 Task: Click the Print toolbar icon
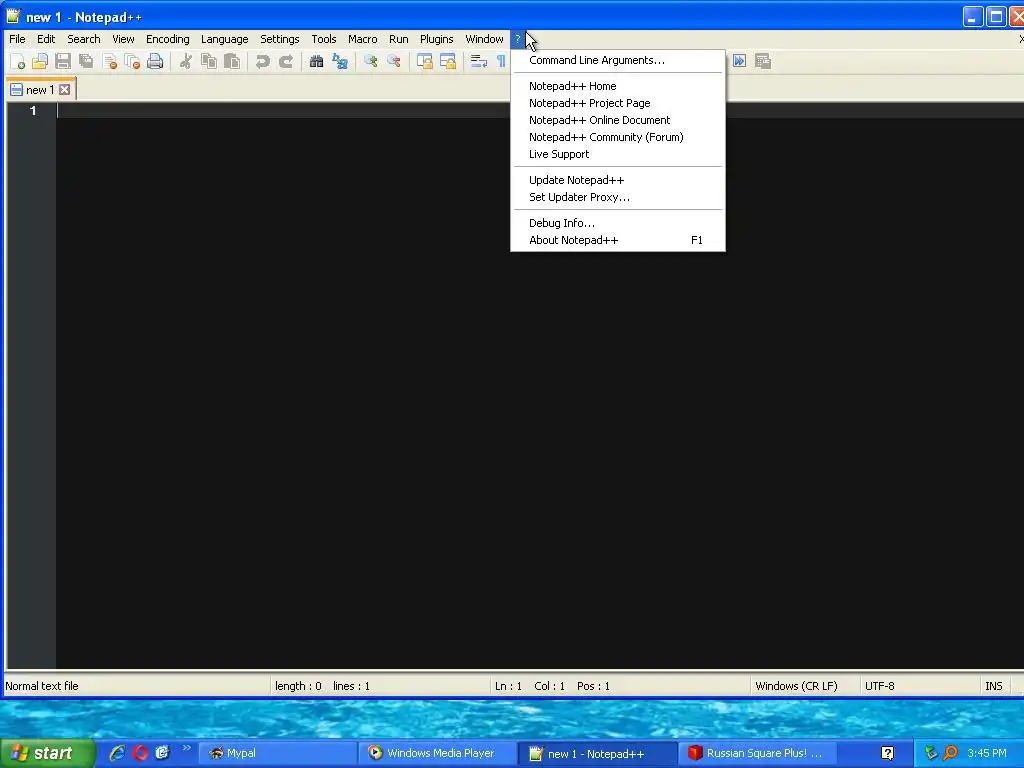[x=155, y=61]
